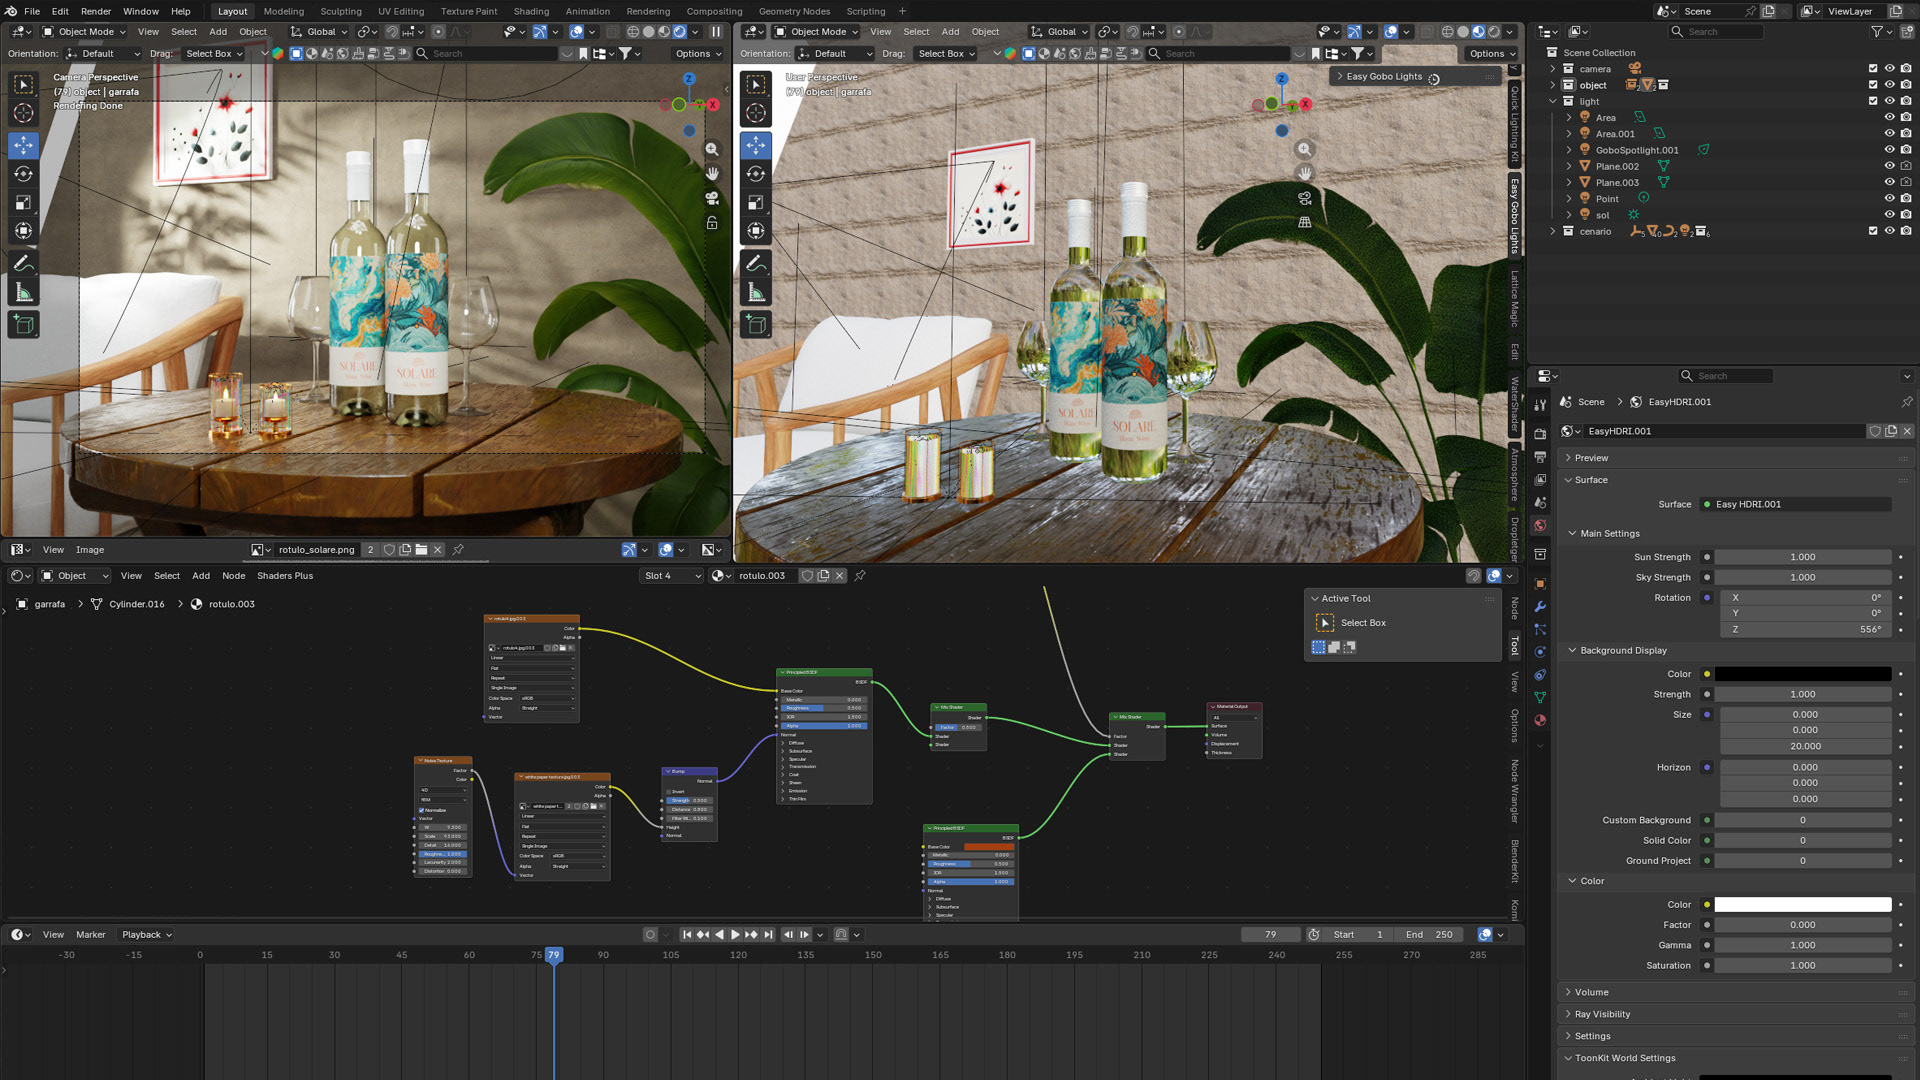Select the Annotate tool in left viewport

pos(23,263)
